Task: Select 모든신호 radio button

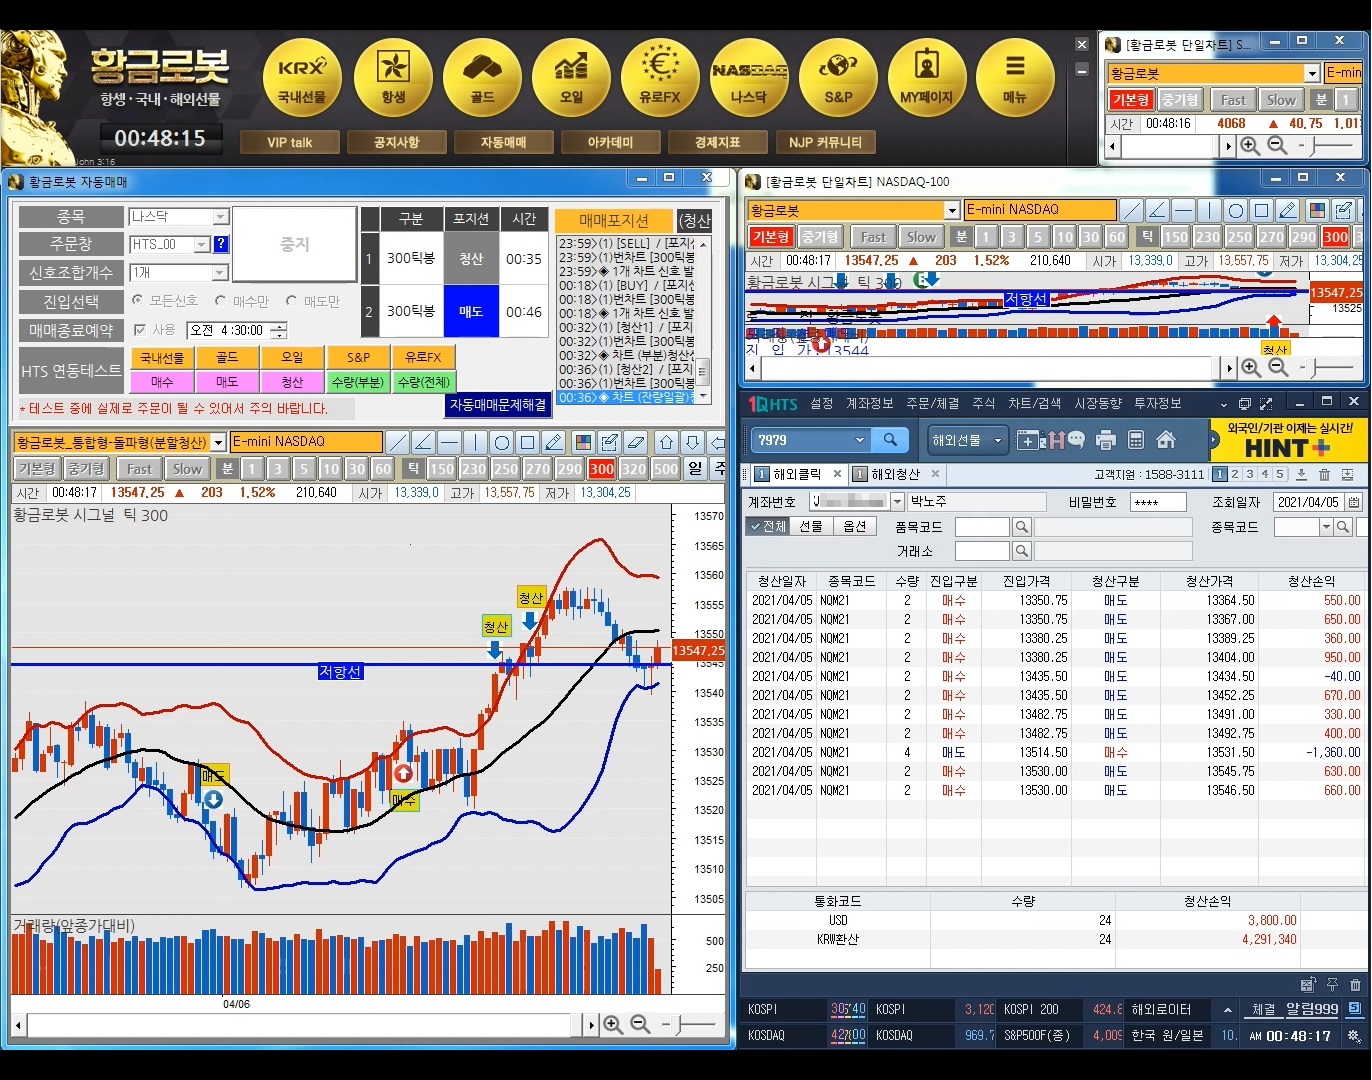Action: tap(137, 300)
